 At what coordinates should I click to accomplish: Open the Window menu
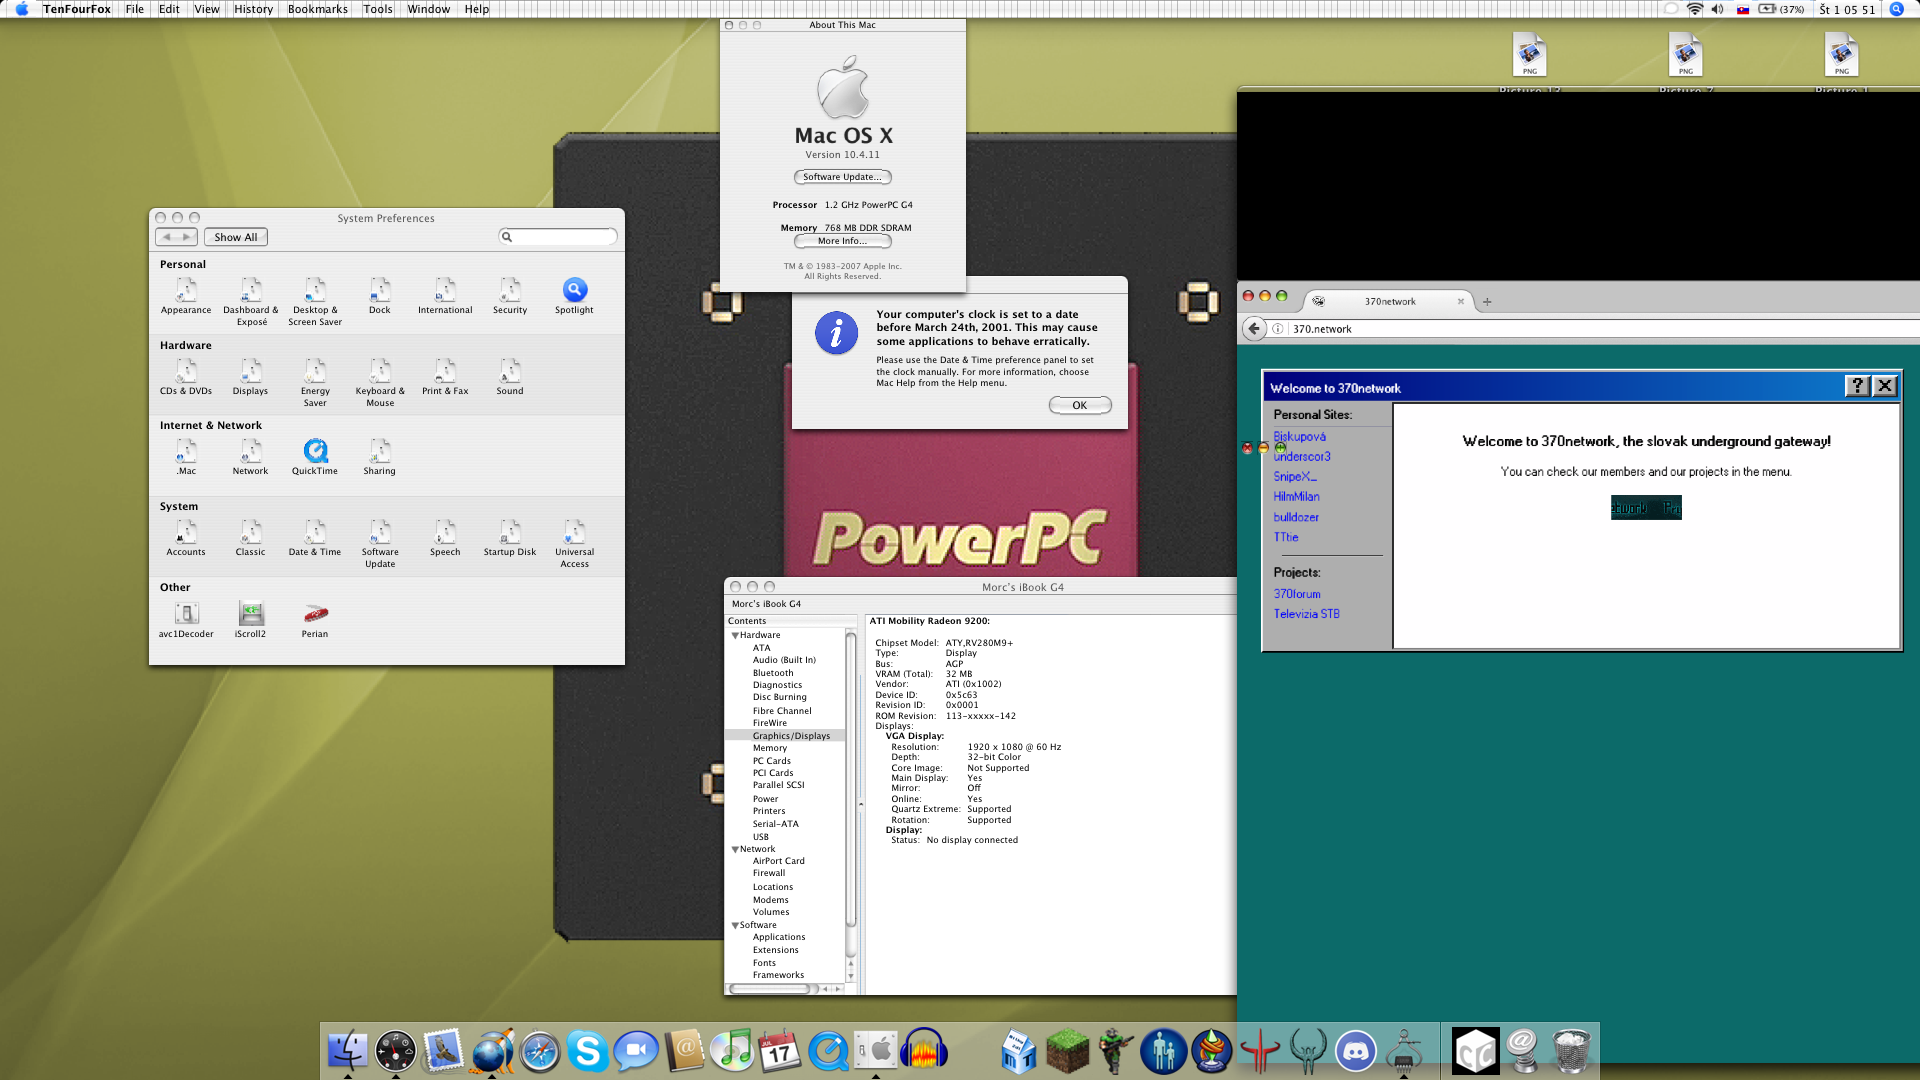tap(429, 9)
